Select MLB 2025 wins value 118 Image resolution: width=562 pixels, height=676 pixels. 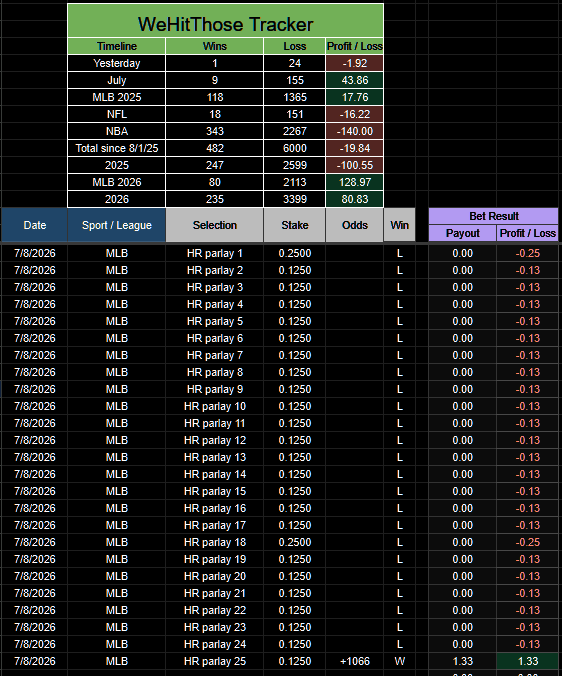click(x=215, y=97)
